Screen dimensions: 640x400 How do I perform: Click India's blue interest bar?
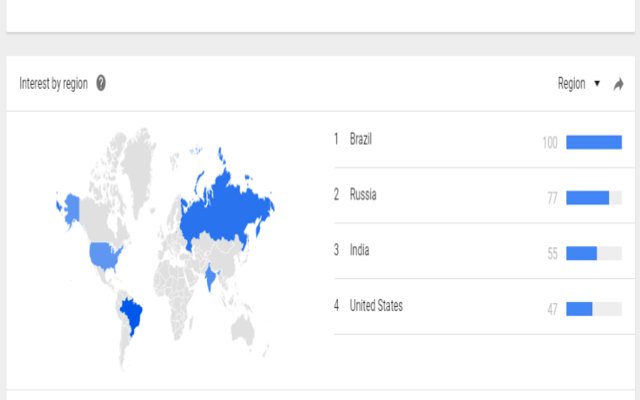point(581,254)
